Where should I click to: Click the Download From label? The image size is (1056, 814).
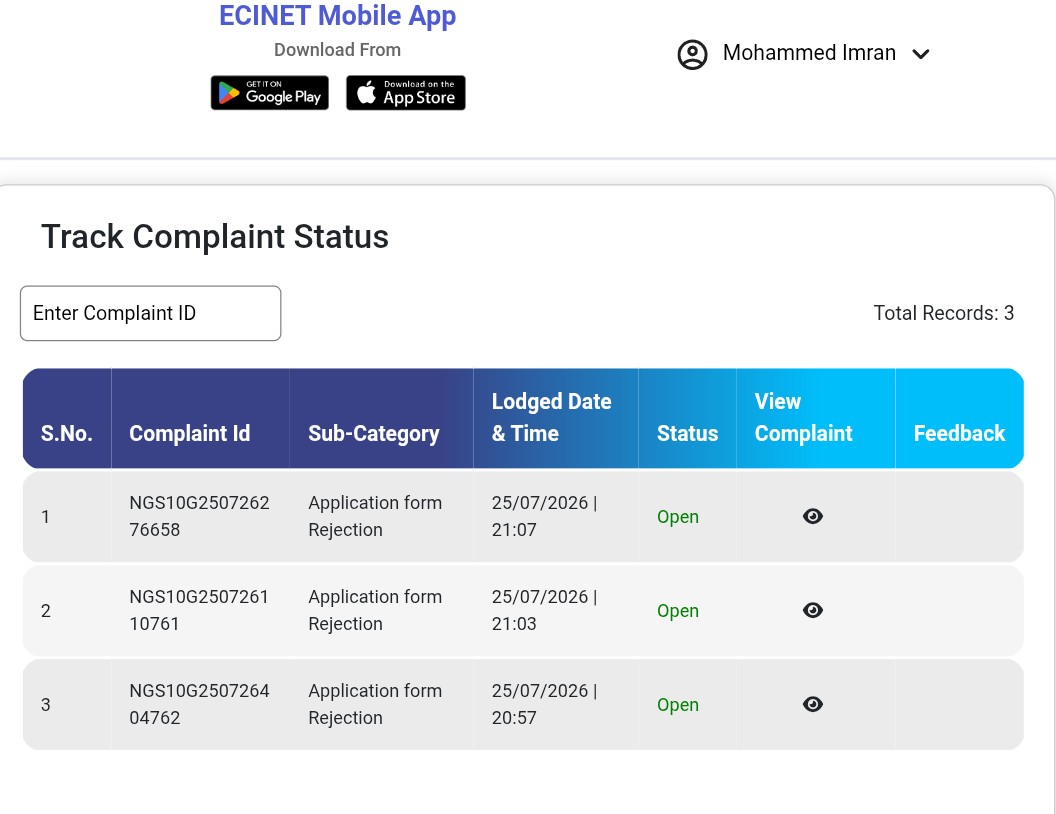tap(337, 50)
